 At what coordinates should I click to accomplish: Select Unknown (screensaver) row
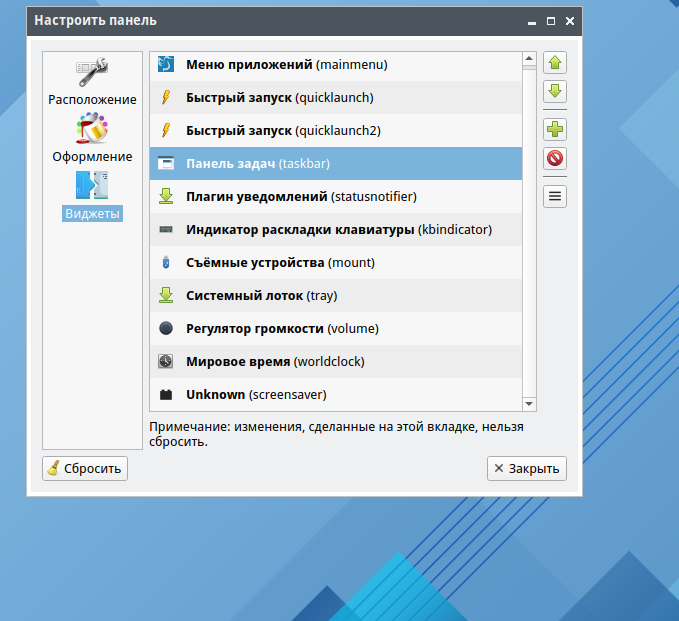click(x=336, y=394)
